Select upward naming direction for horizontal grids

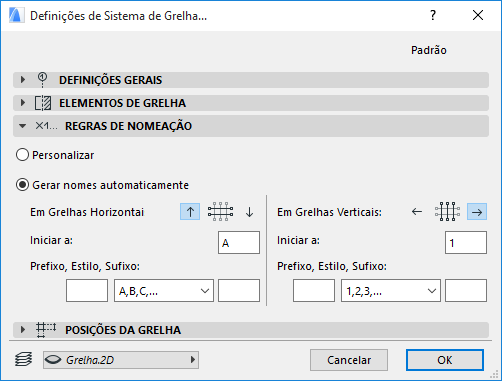coord(190,212)
